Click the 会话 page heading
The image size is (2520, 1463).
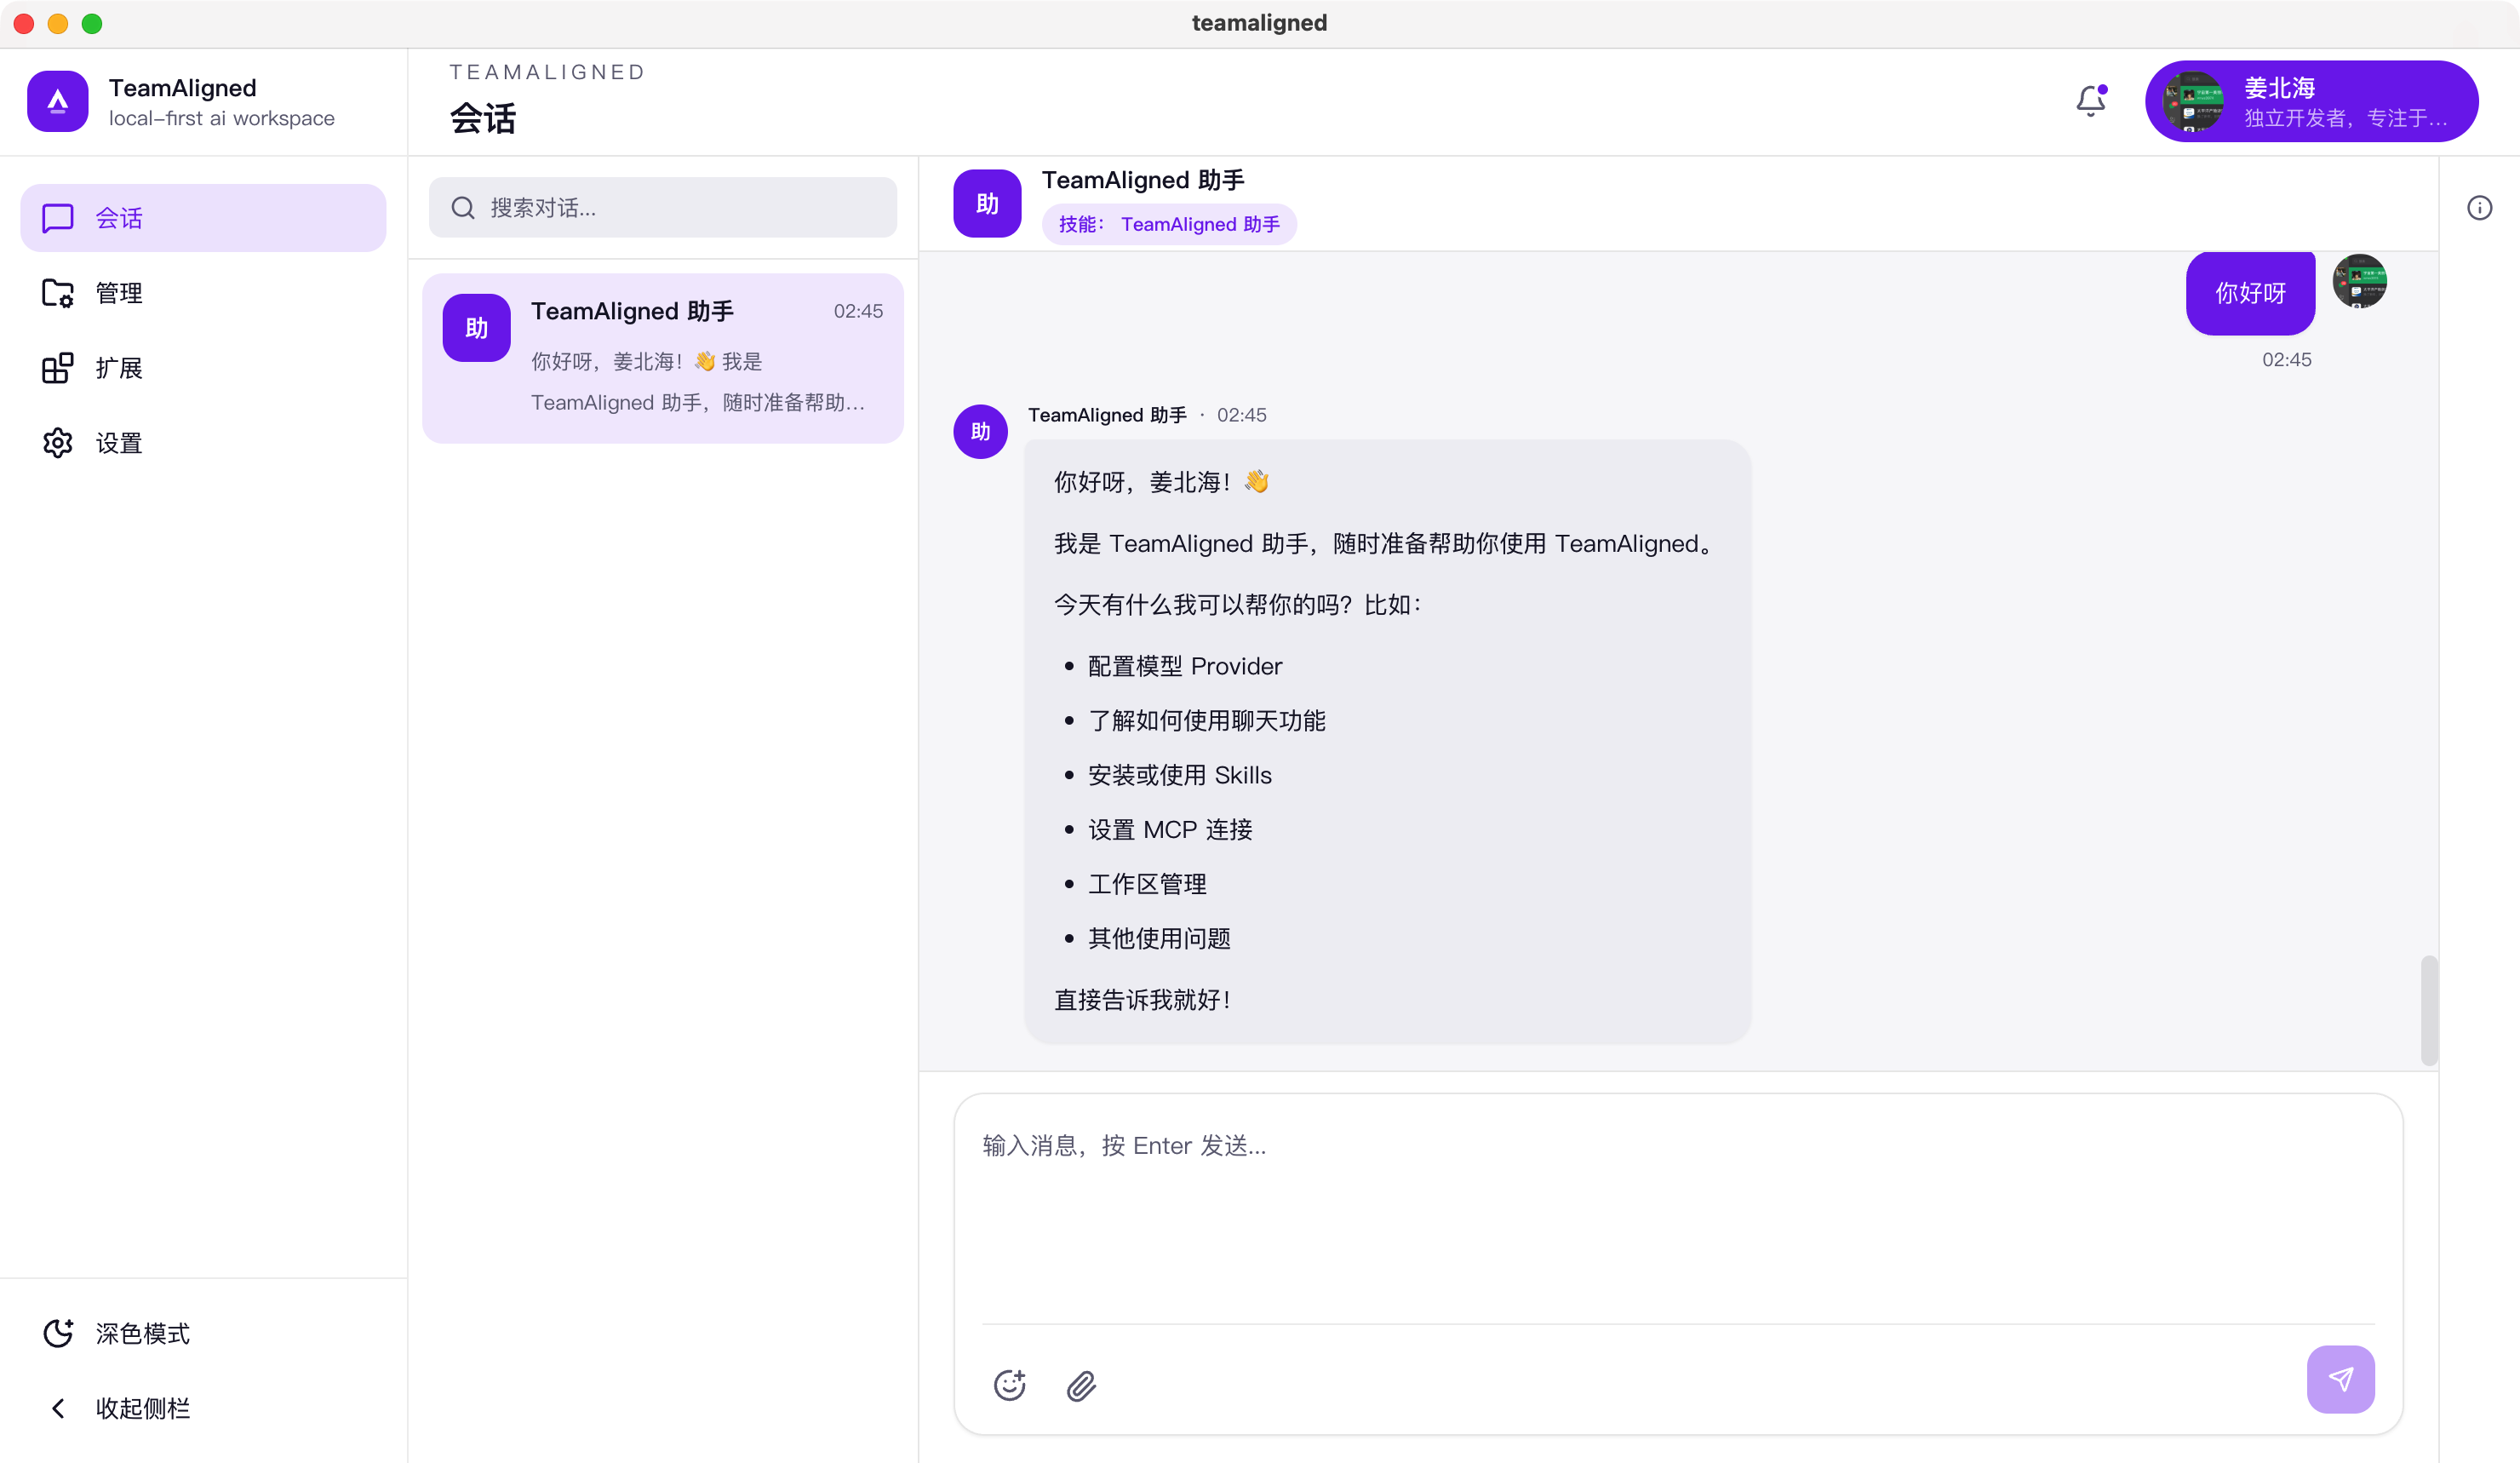482,119
